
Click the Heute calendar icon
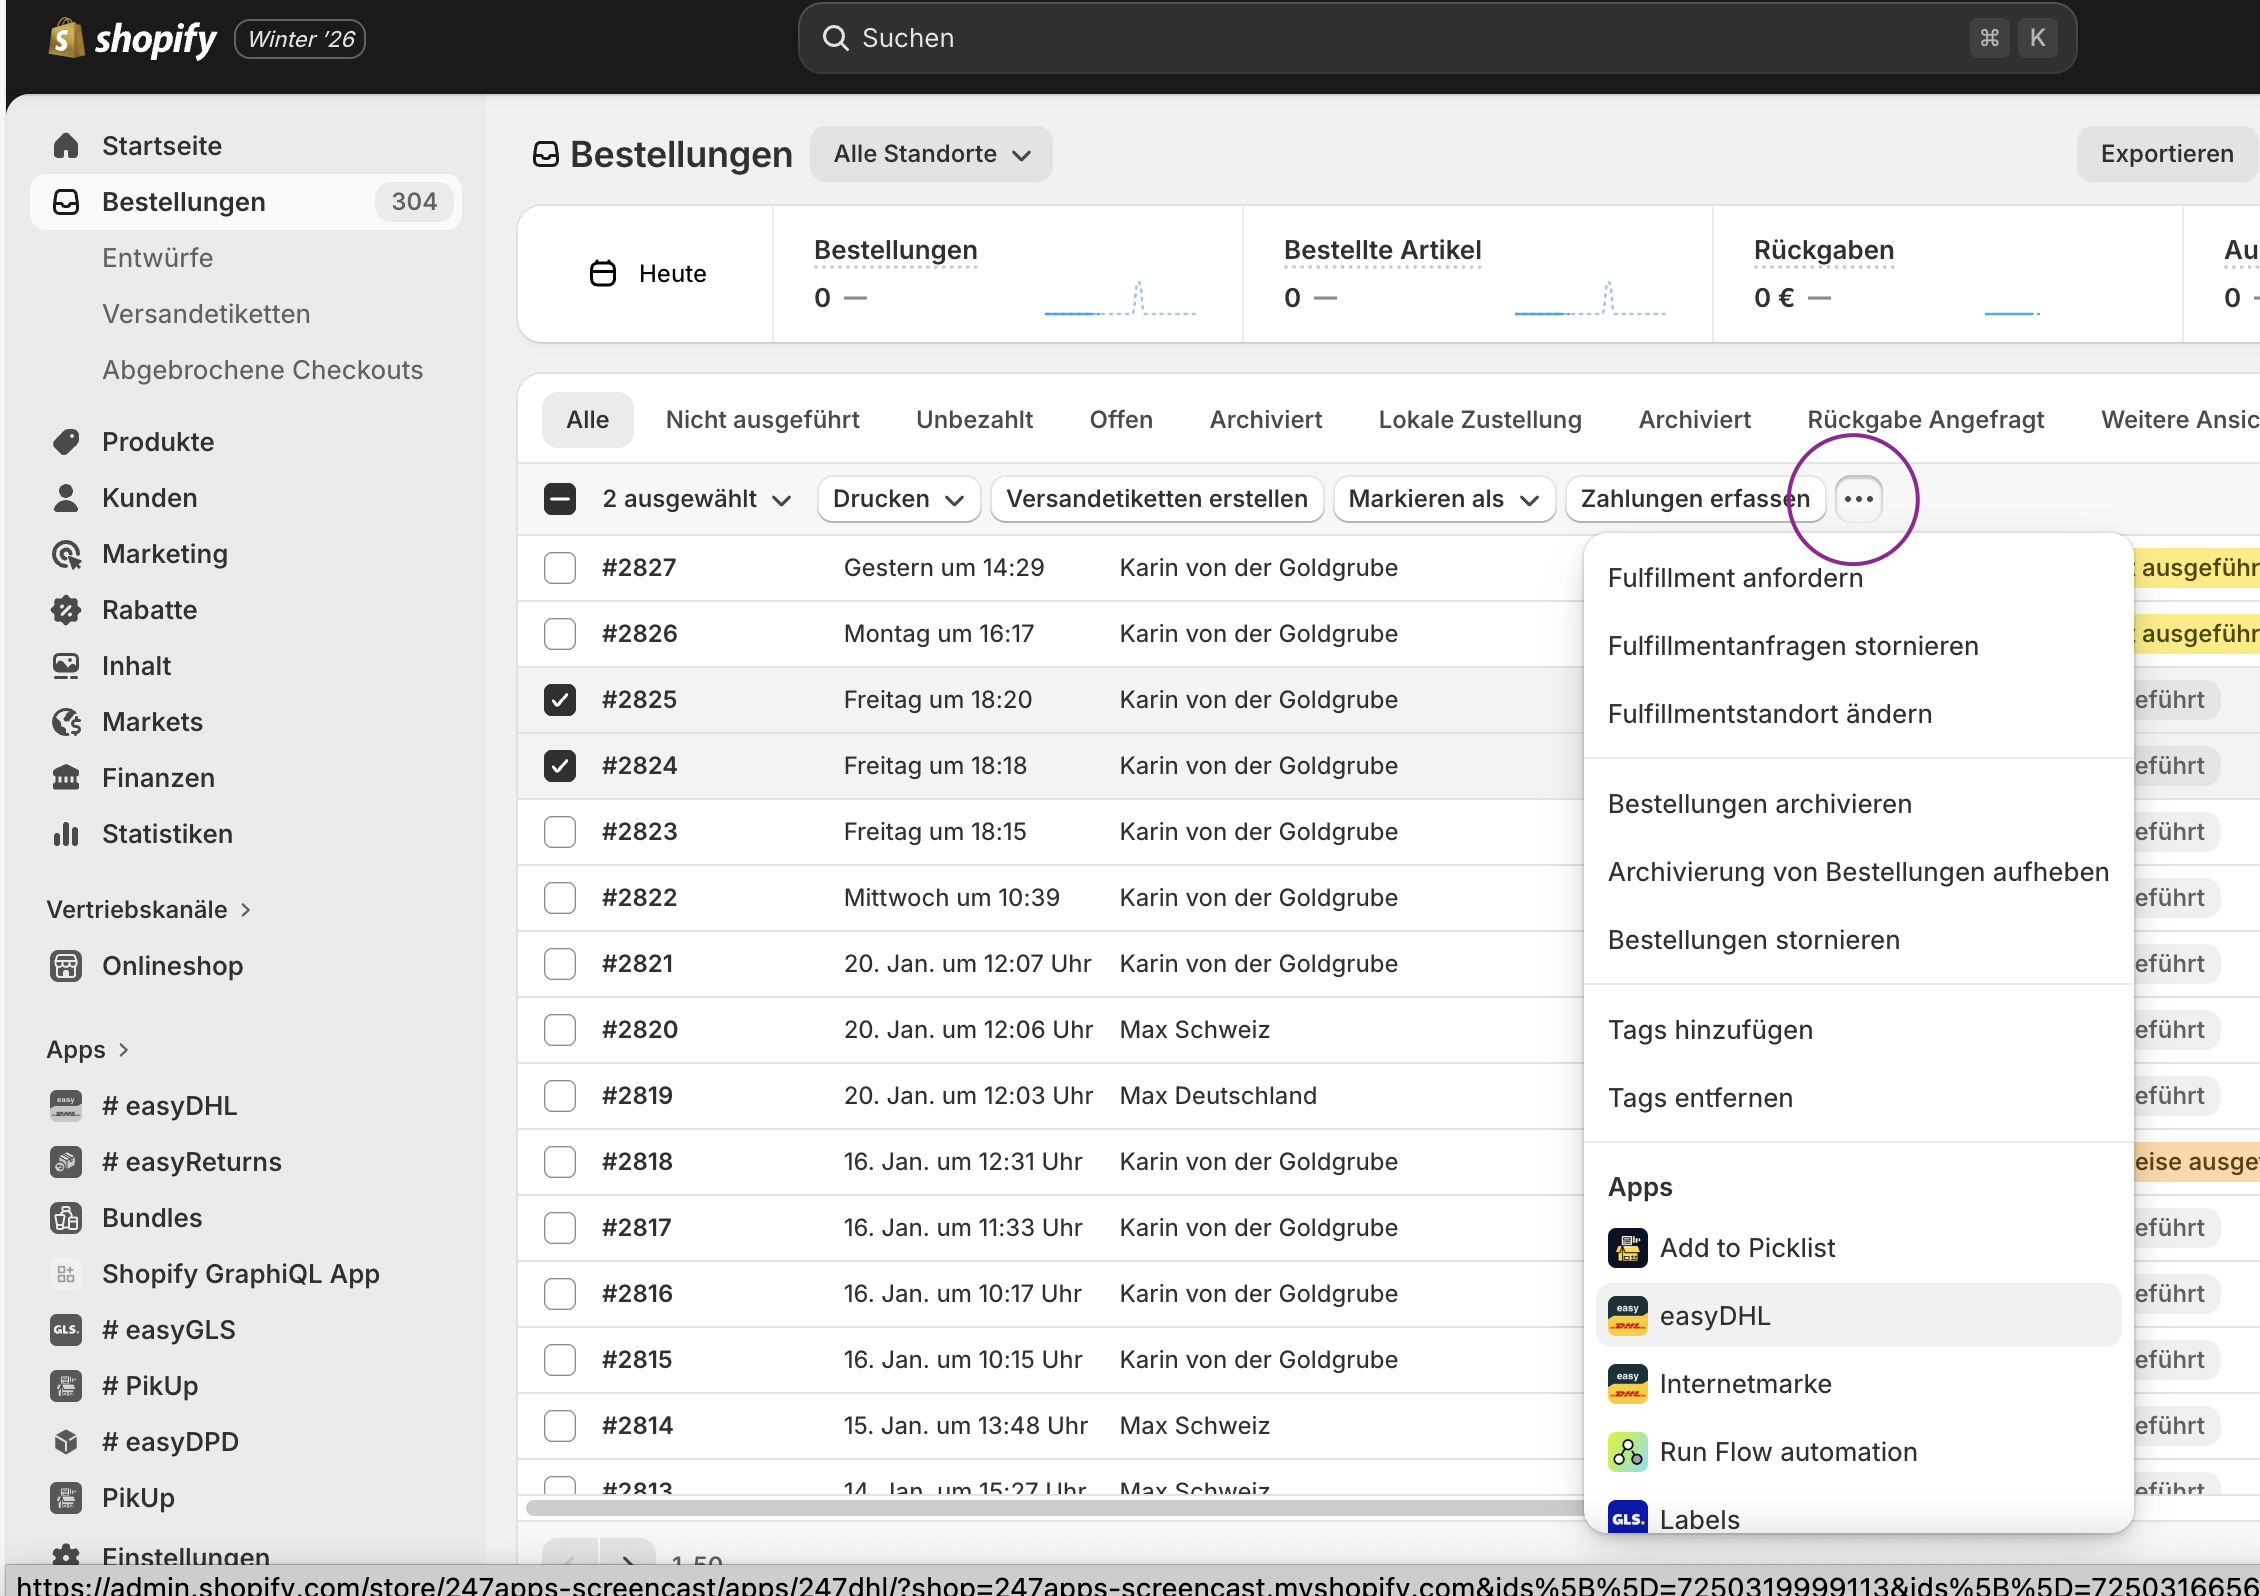click(603, 273)
